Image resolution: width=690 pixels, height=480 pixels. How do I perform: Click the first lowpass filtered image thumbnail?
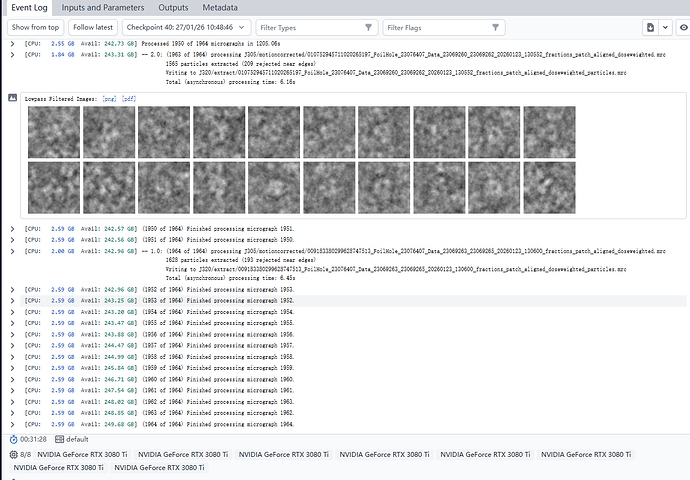click(53, 132)
